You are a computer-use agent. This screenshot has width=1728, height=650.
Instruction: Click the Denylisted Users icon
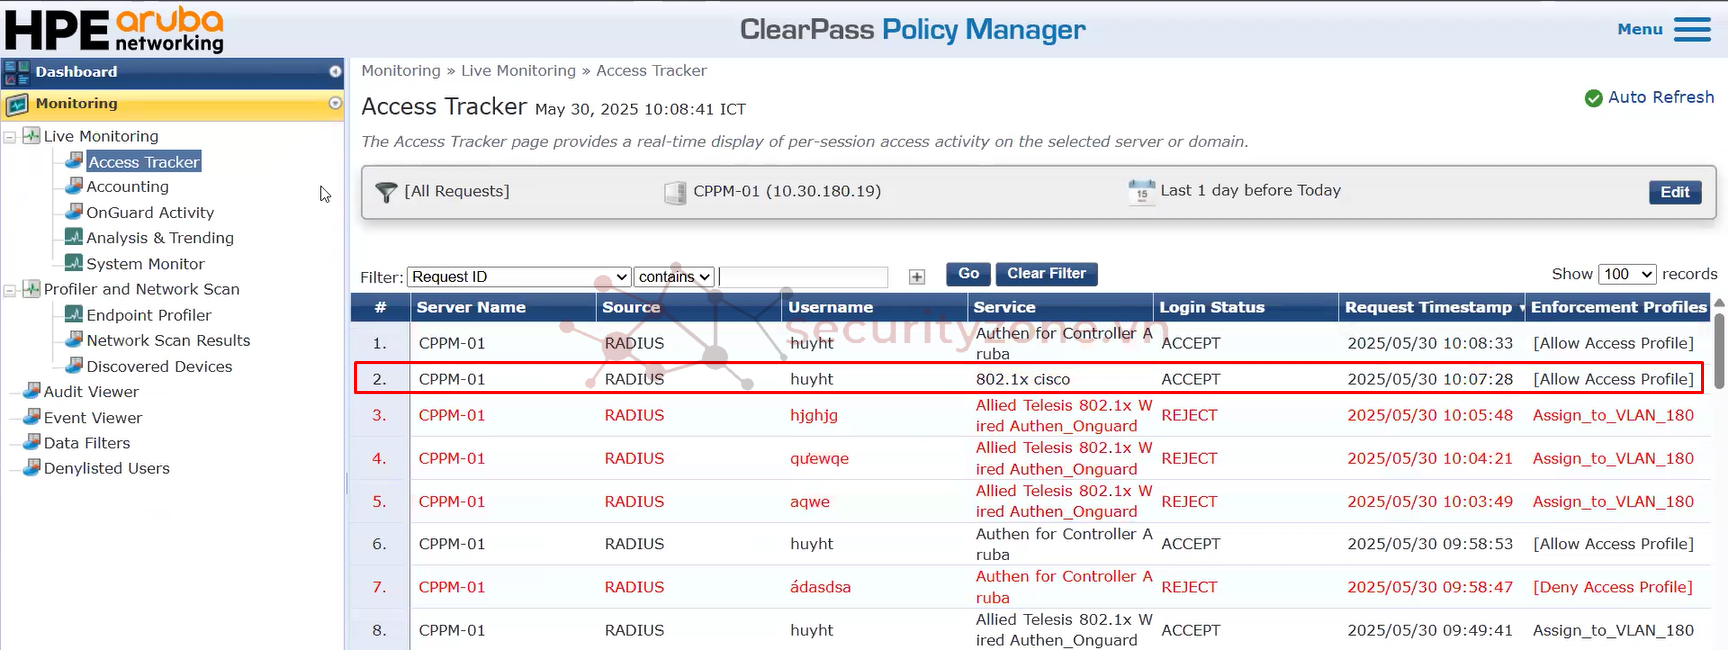click(x=32, y=467)
